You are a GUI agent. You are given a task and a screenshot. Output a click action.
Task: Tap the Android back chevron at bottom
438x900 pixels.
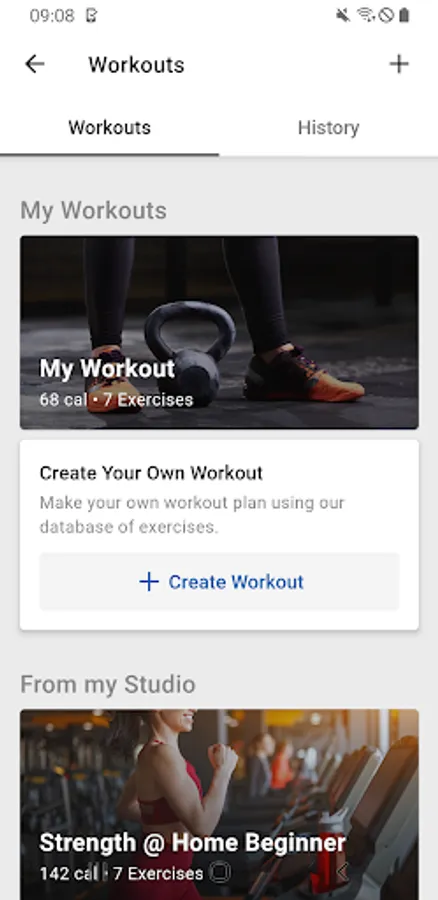click(x=342, y=872)
